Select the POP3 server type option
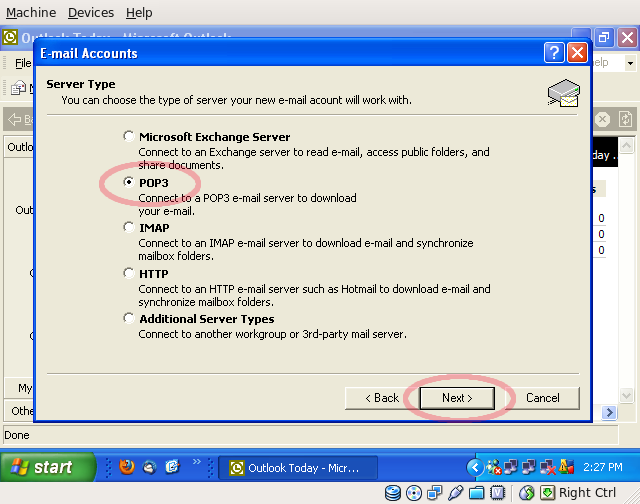 129,182
